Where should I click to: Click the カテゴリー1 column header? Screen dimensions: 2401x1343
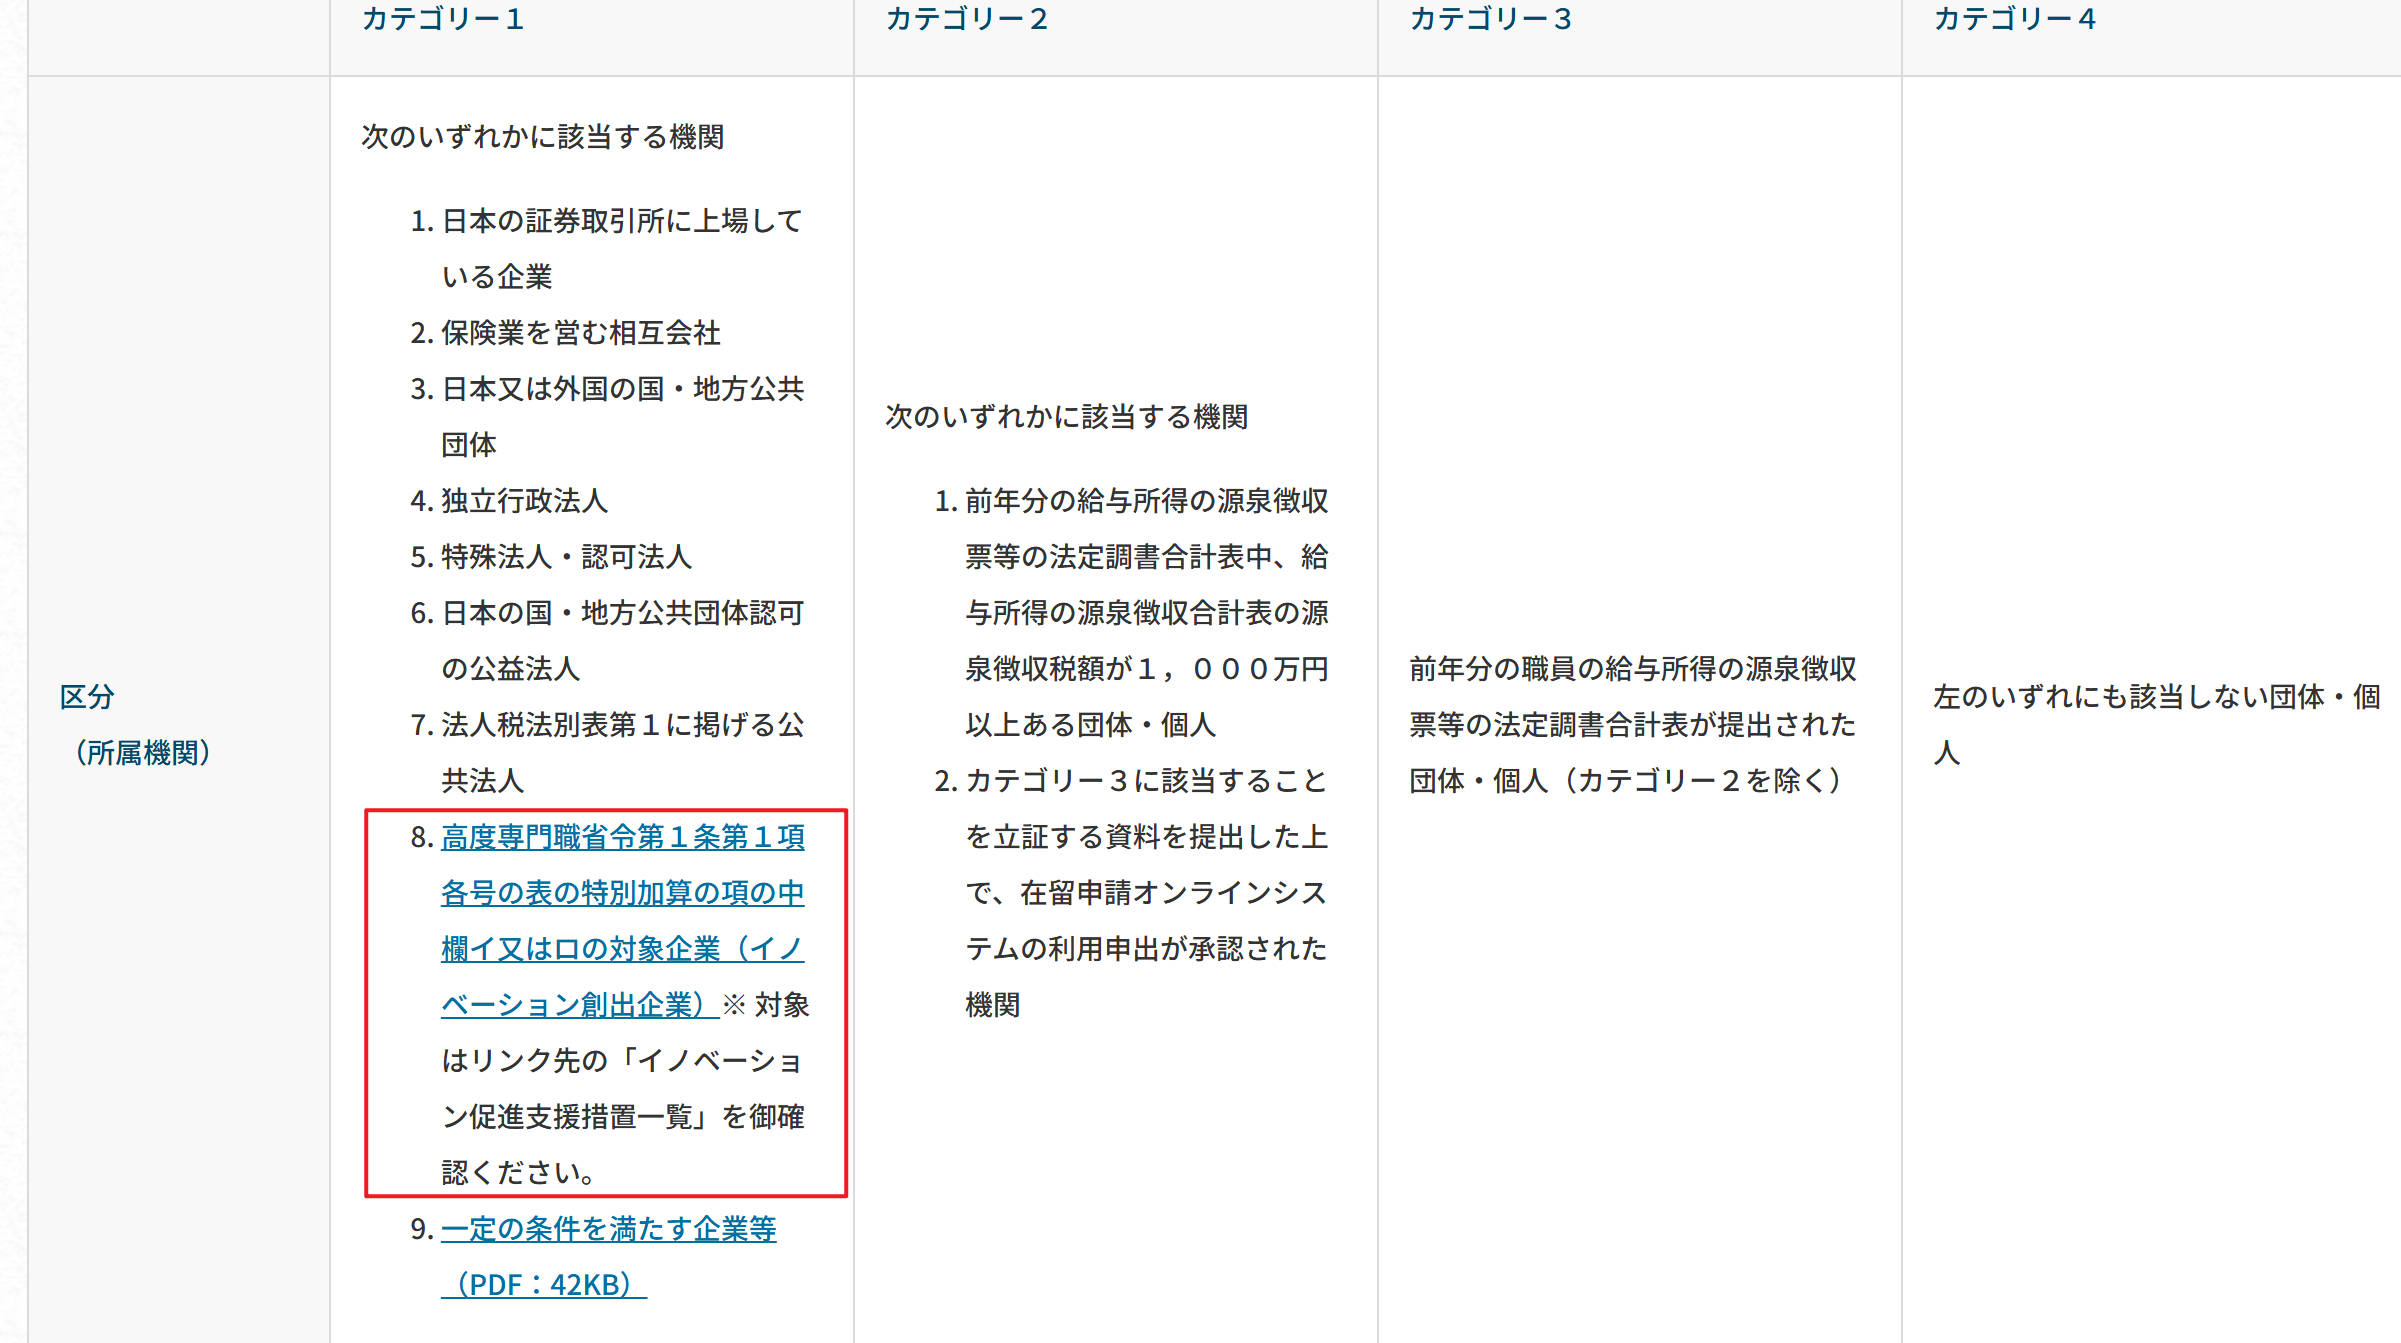click(x=443, y=20)
